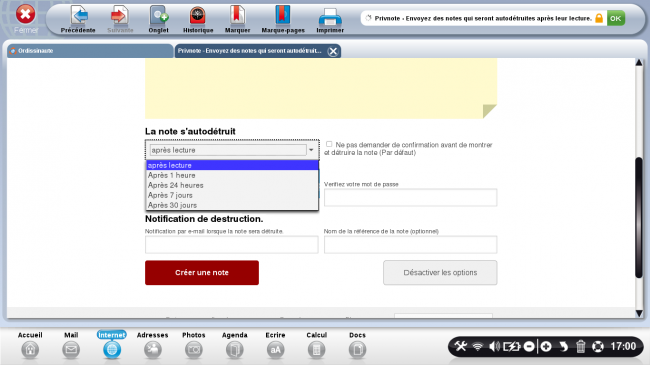Go back with the Précédente arrow
Screen dimensions: 650x365
coord(78,16)
